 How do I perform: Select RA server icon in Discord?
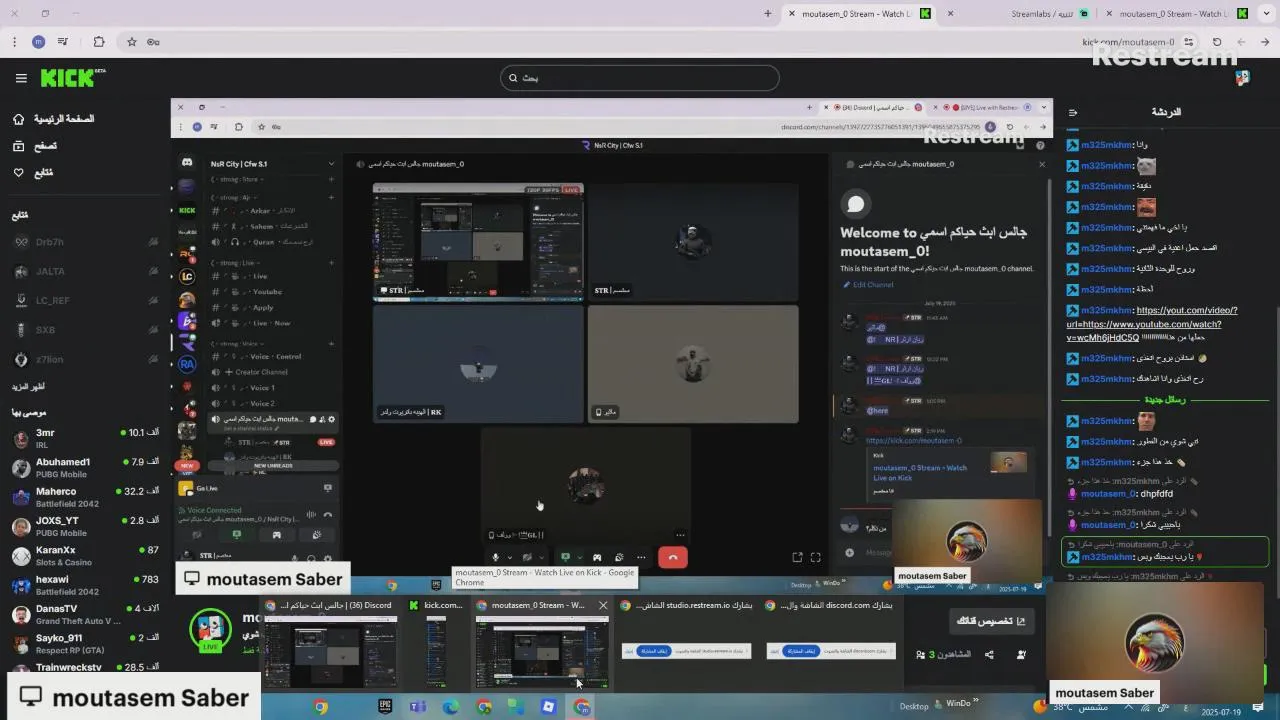[x=187, y=364]
